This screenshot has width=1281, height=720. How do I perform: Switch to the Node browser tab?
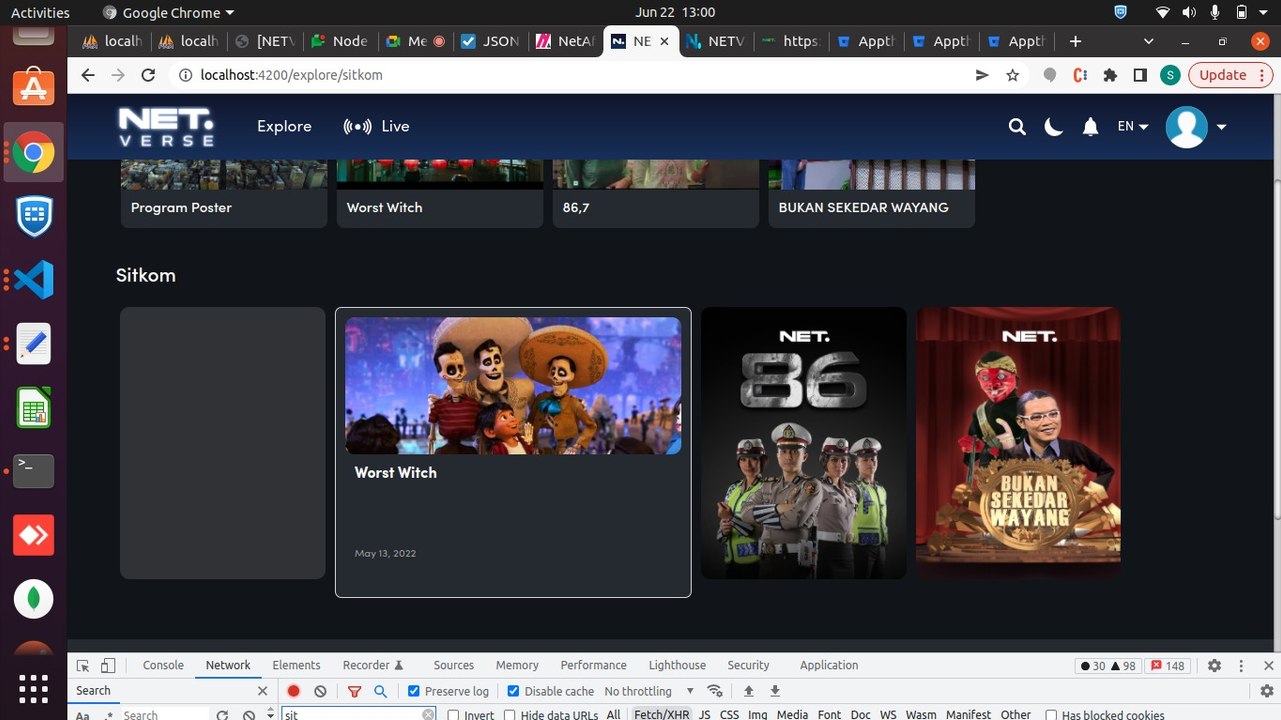pyautogui.click(x=340, y=41)
